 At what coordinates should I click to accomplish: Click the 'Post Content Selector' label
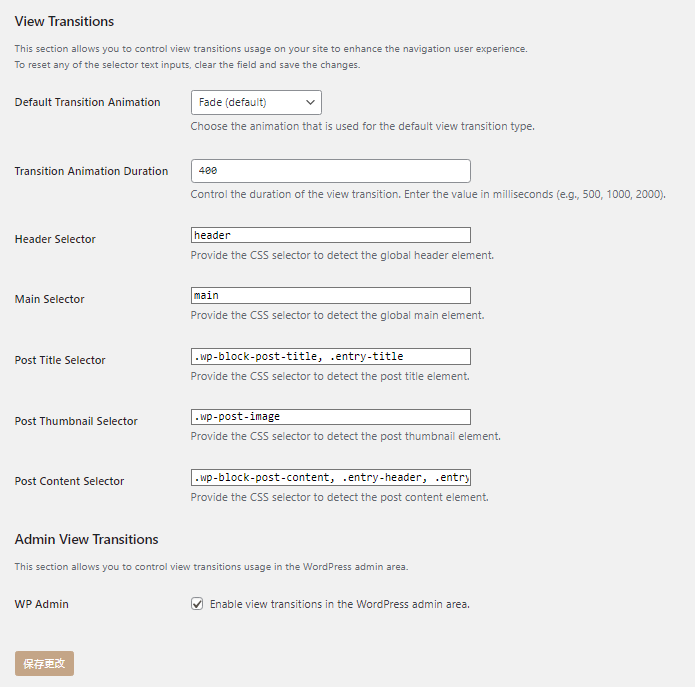[x=69, y=481]
